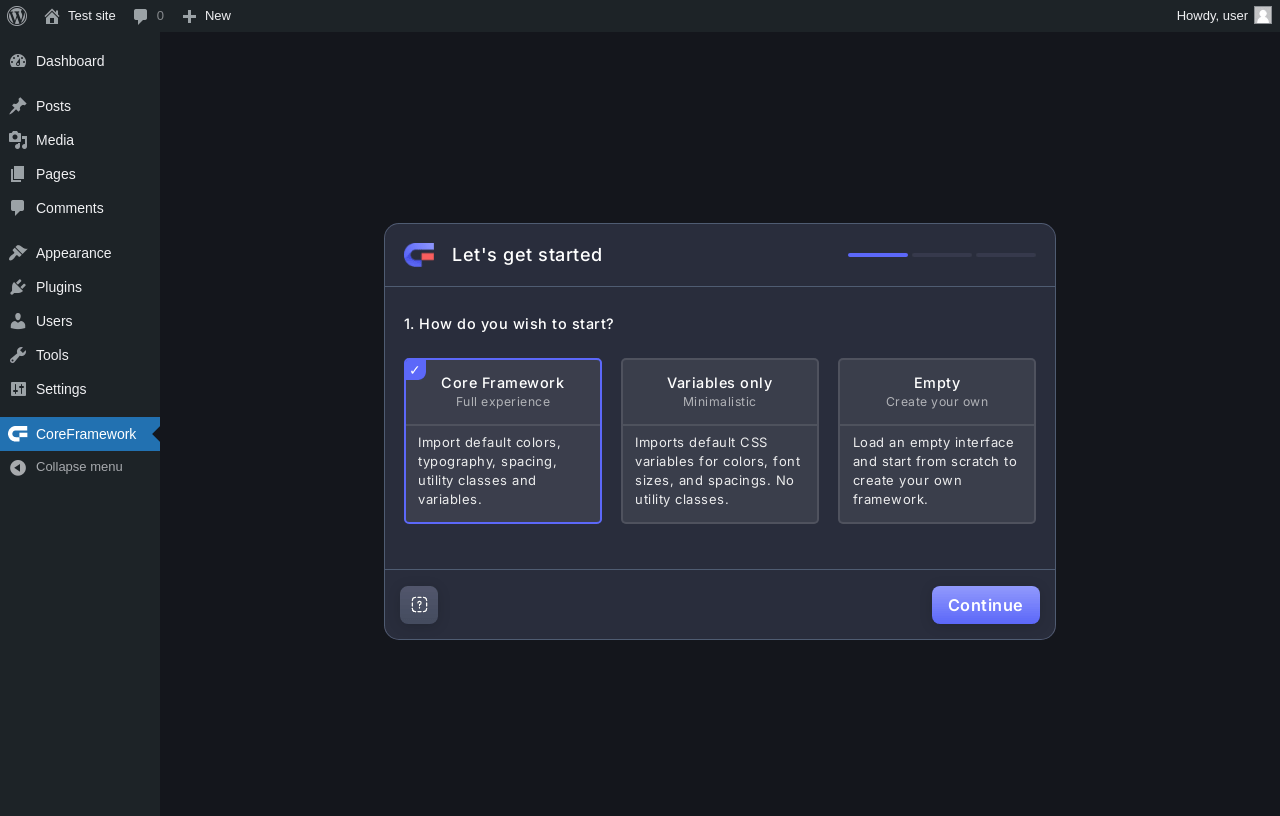Select the Core Framework full experience option

503,440
